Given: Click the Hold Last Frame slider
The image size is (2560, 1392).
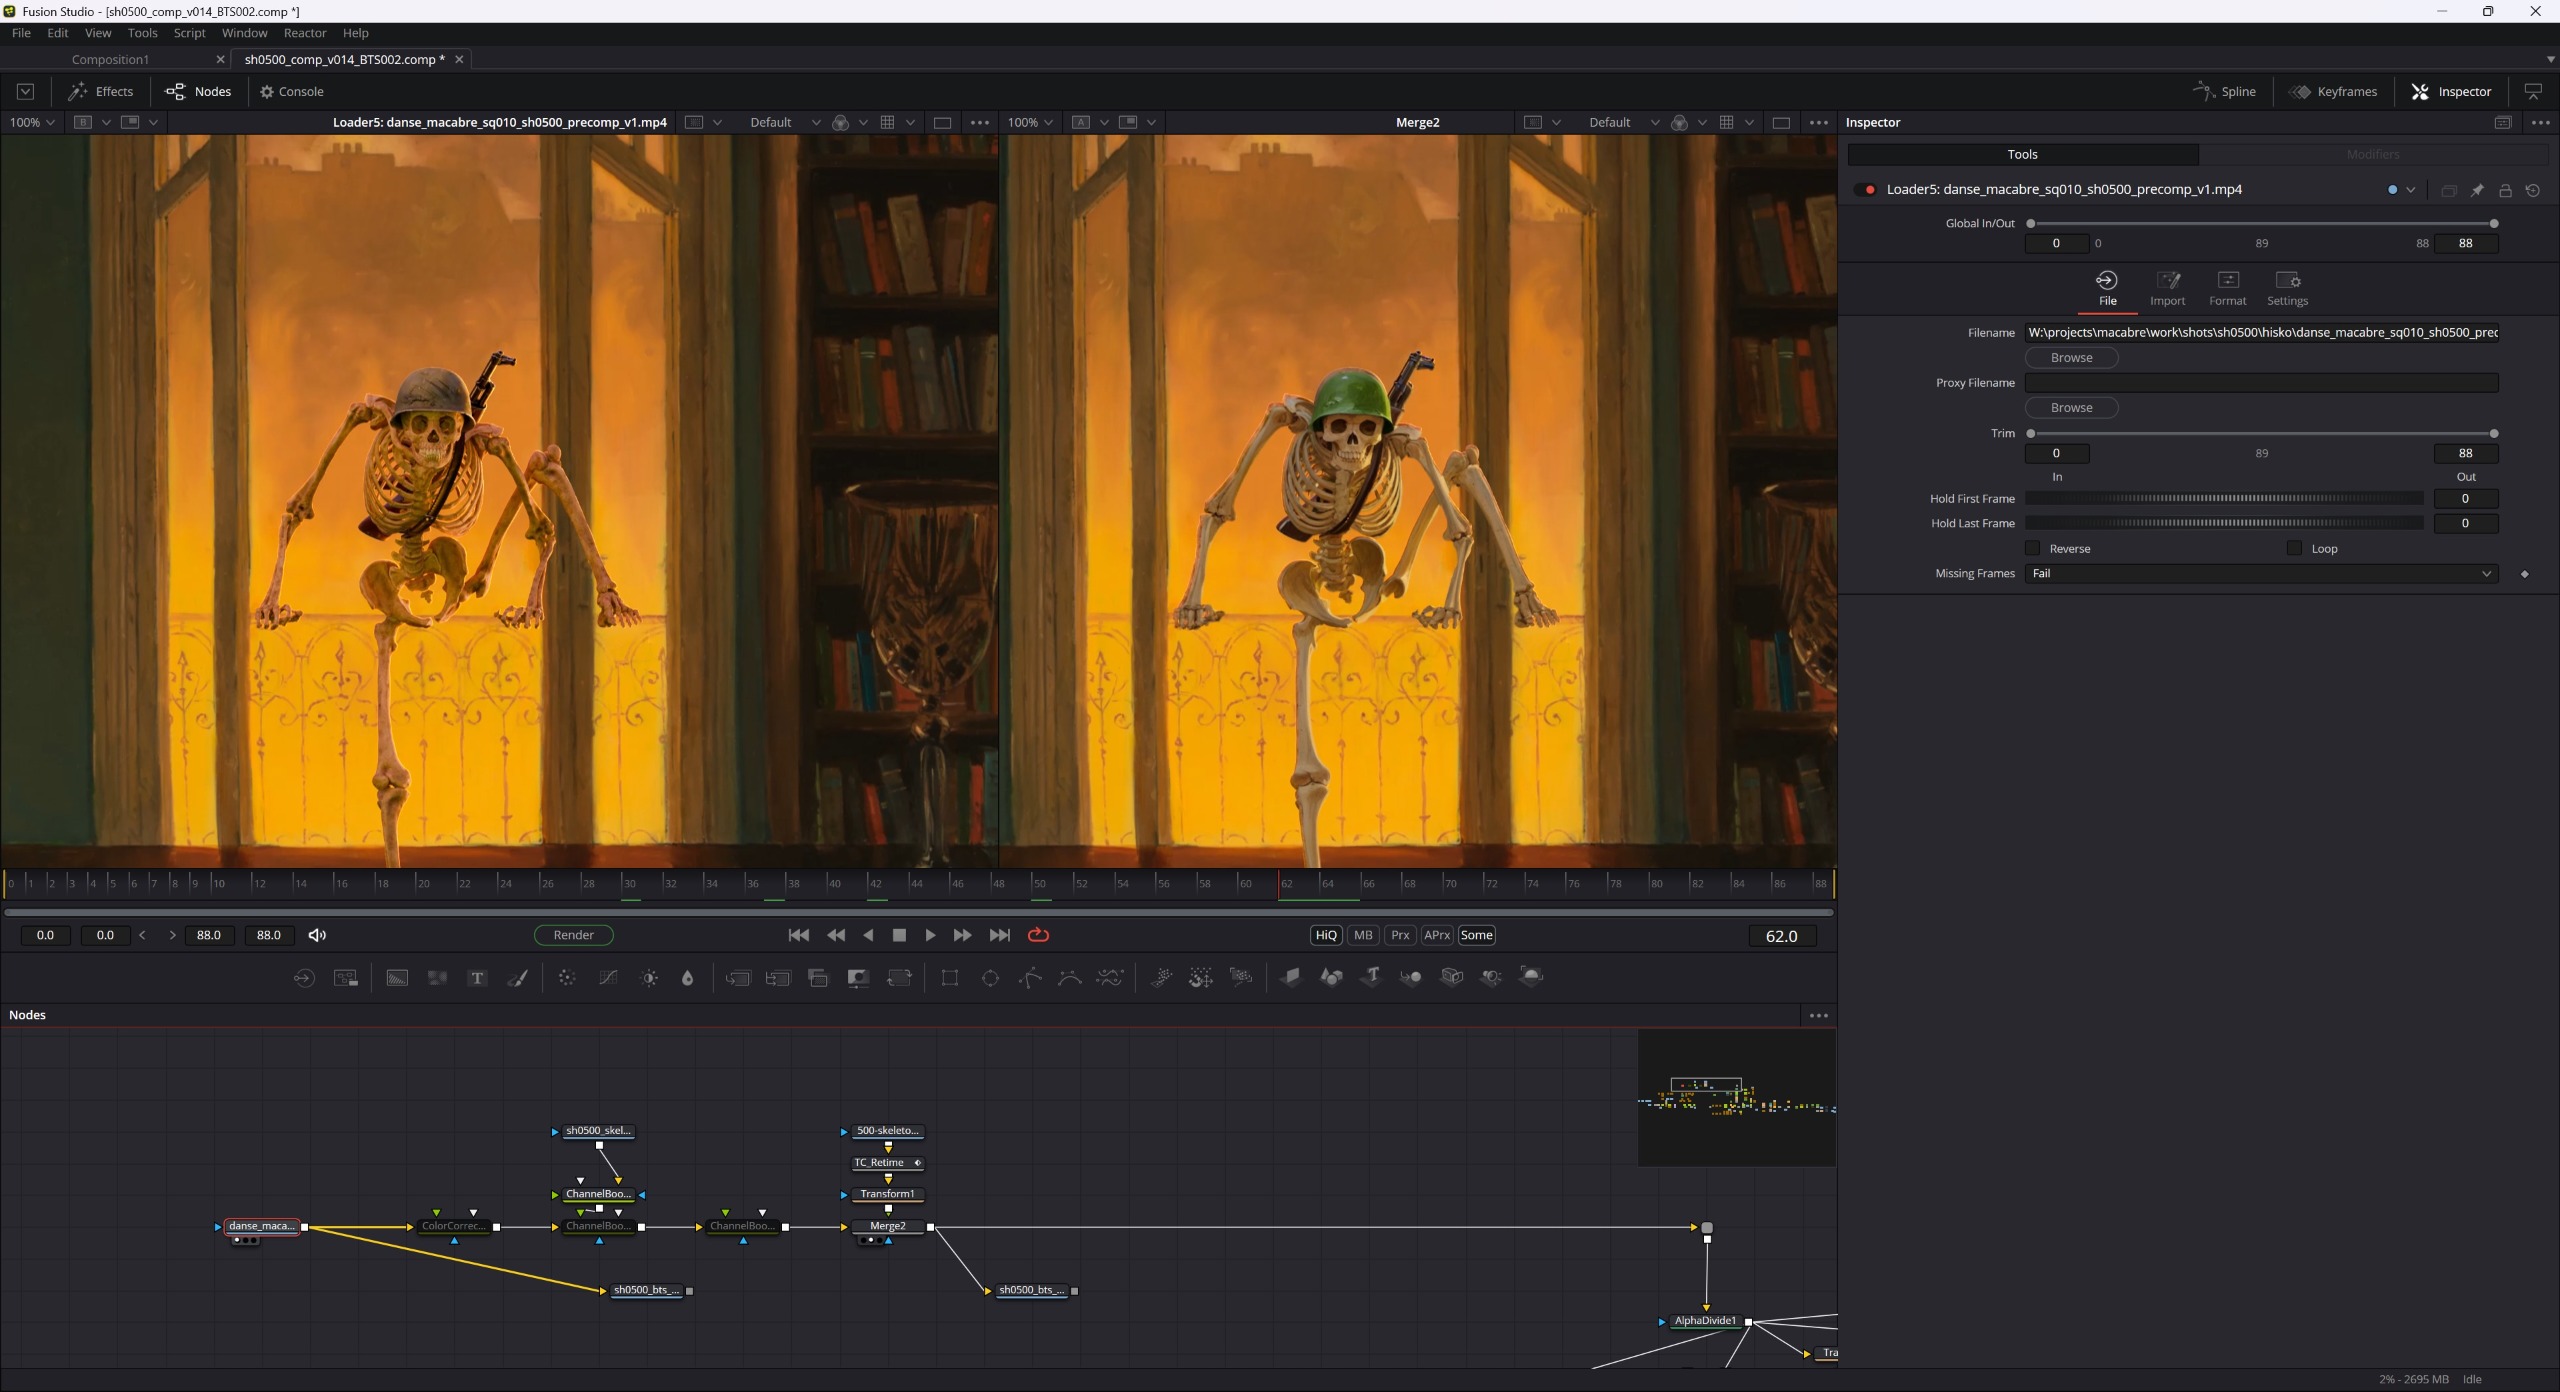Looking at the screenshot, I should [x=2224, y=523].
